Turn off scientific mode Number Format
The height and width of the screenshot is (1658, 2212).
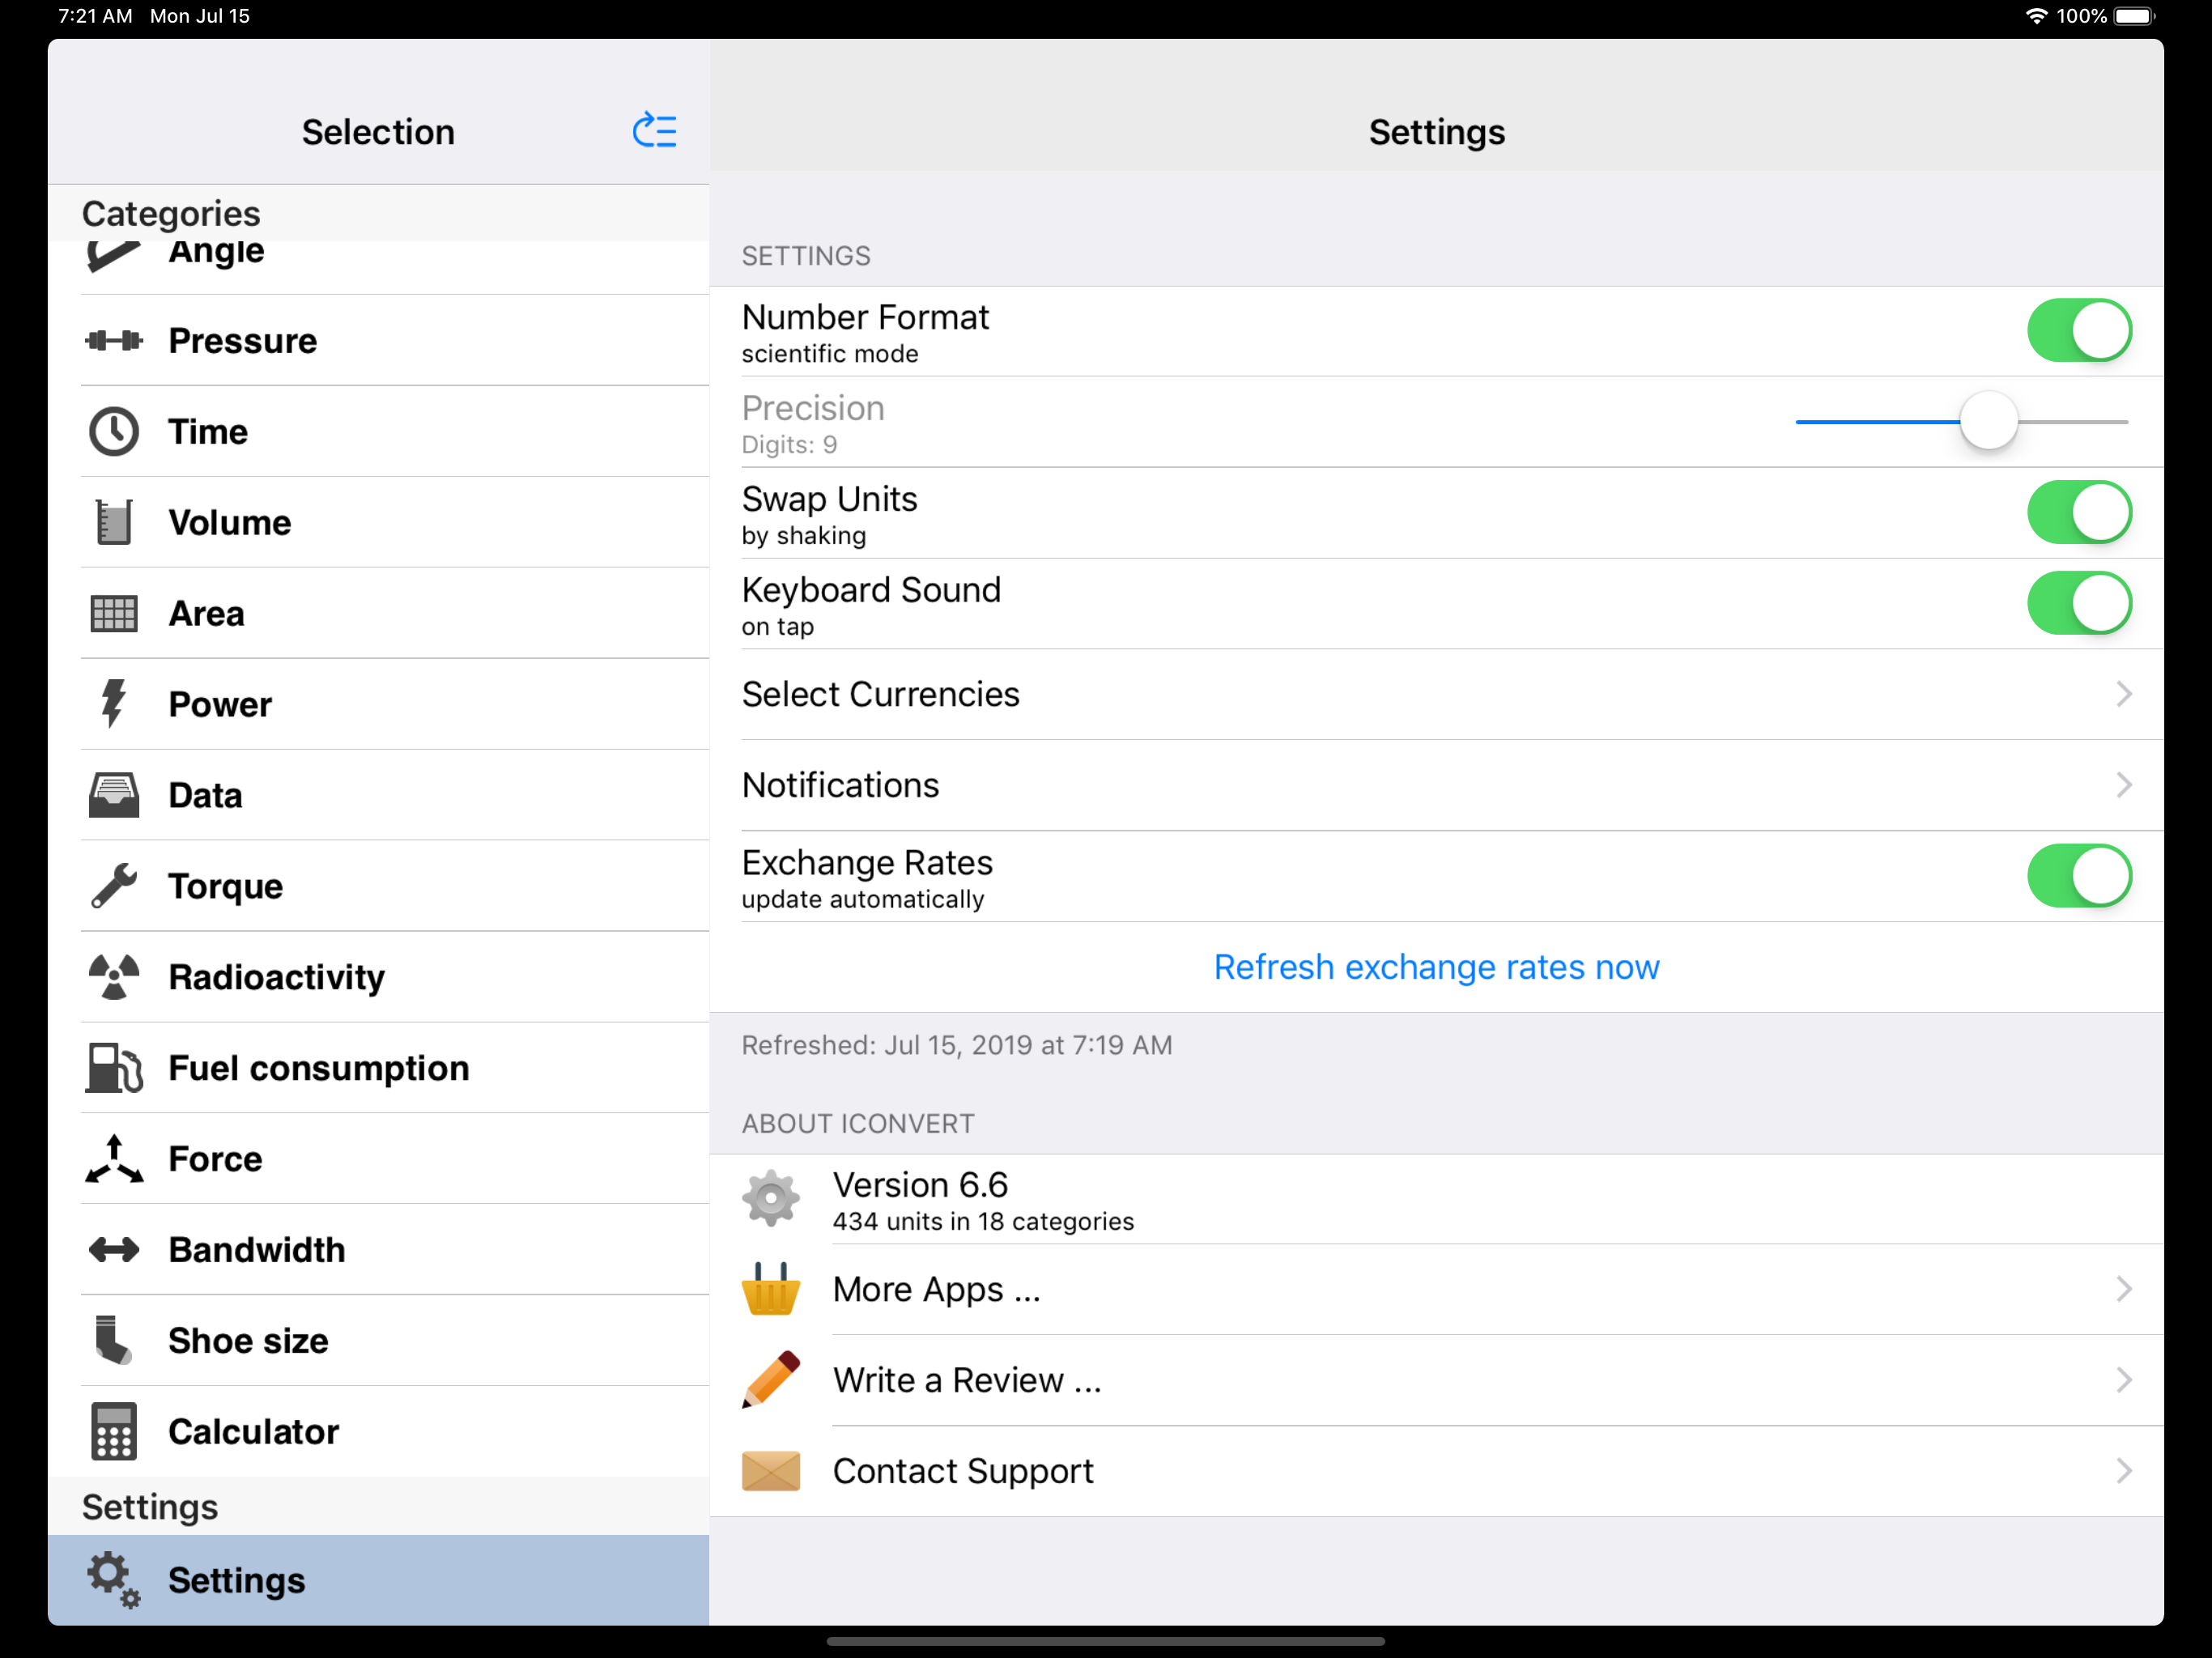tap(2078, 331)
